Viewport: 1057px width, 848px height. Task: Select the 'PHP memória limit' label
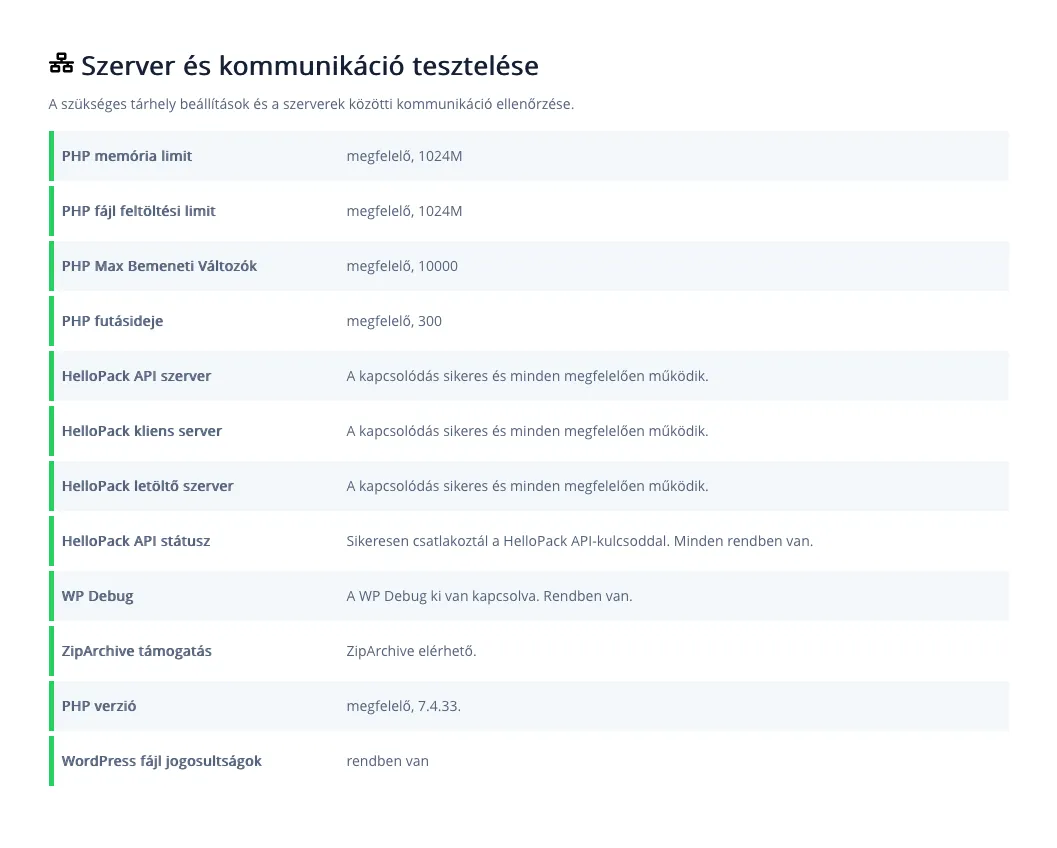127,156
